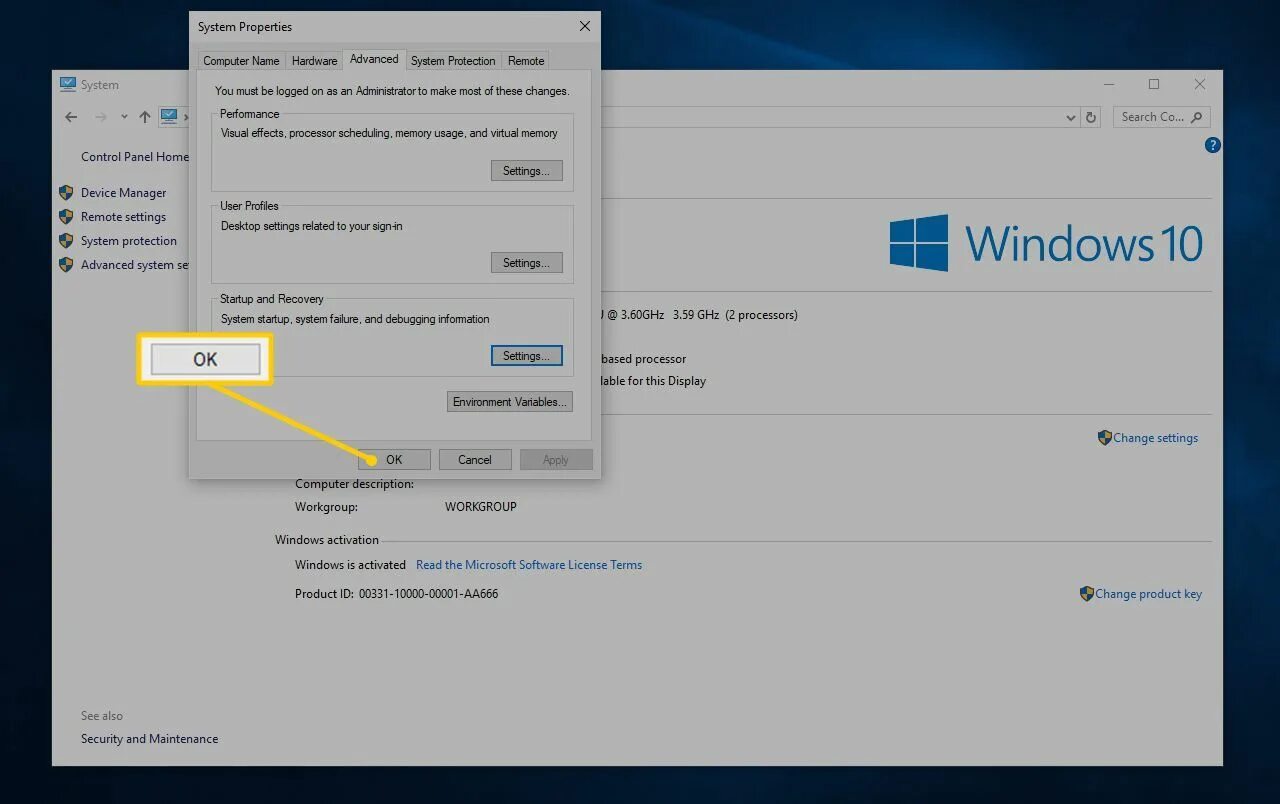Image resolution: width=1280 pixels, height=804 pixels.
Task: Click the search magnifier icon
Action: (1198, 117)
